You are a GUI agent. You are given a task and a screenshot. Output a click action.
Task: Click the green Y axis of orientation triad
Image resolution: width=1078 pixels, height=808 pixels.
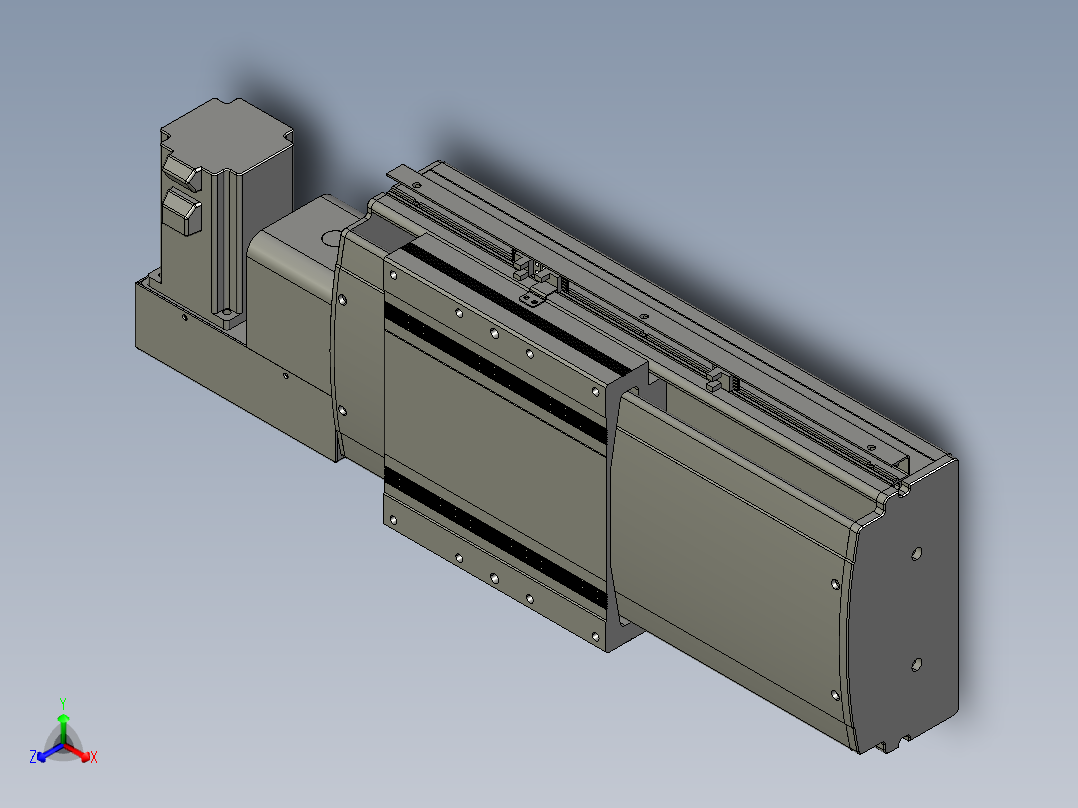(63, 721)
